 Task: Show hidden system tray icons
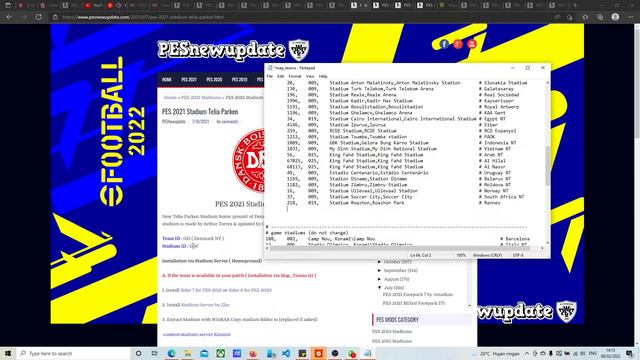click(x=527, y=353)
